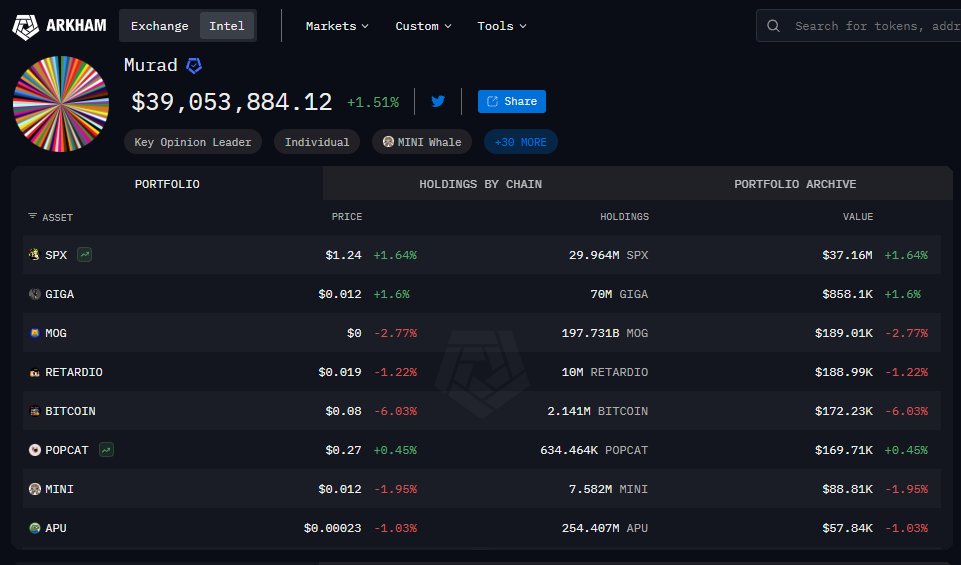
Task: Click the GIGA token icon
Action: (34, 294)
